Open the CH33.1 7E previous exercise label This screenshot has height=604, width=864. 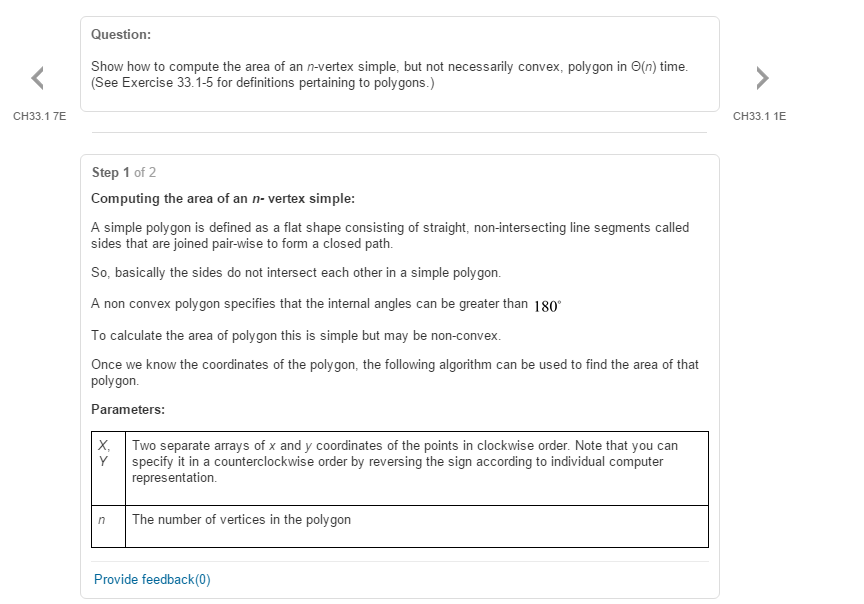pos(40,116)
